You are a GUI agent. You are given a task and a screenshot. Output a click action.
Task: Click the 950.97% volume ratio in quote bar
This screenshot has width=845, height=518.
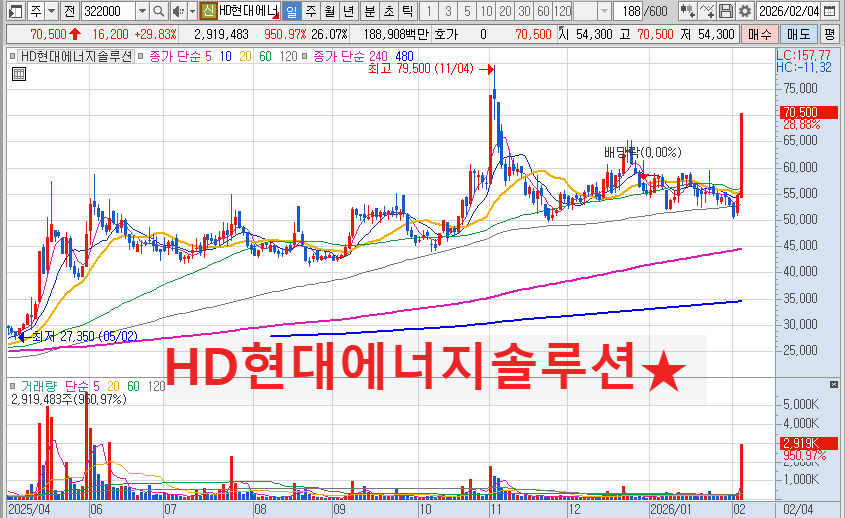tap(285, 34)
